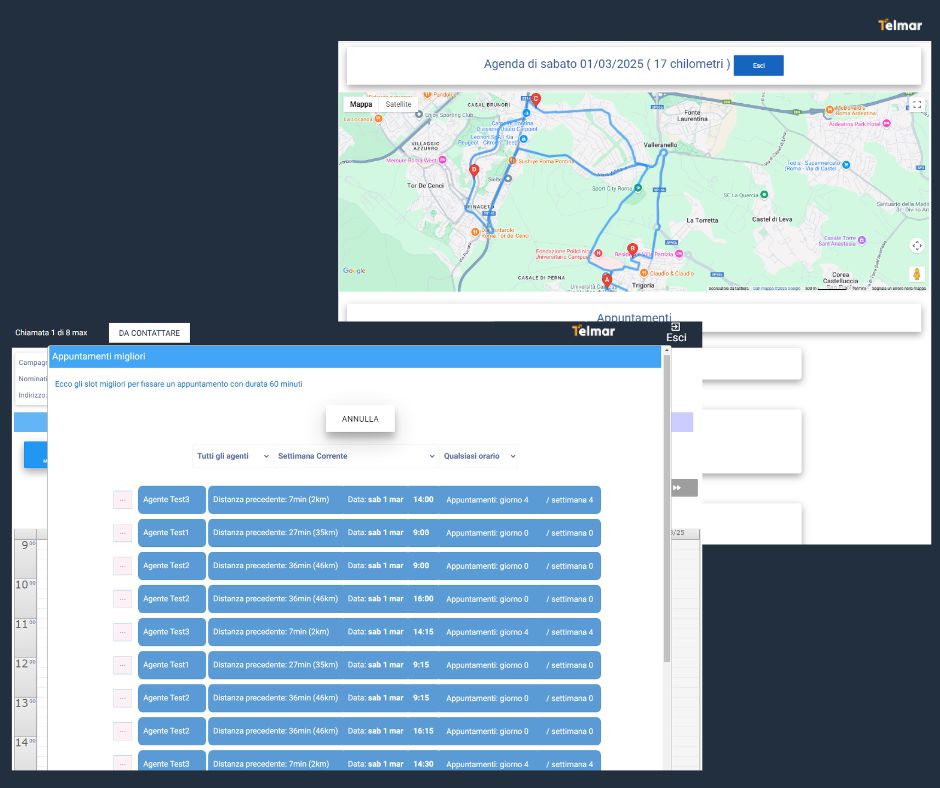
Task: Click the Claudio & Claudio restaurant pin
Action: coord(644,273)
